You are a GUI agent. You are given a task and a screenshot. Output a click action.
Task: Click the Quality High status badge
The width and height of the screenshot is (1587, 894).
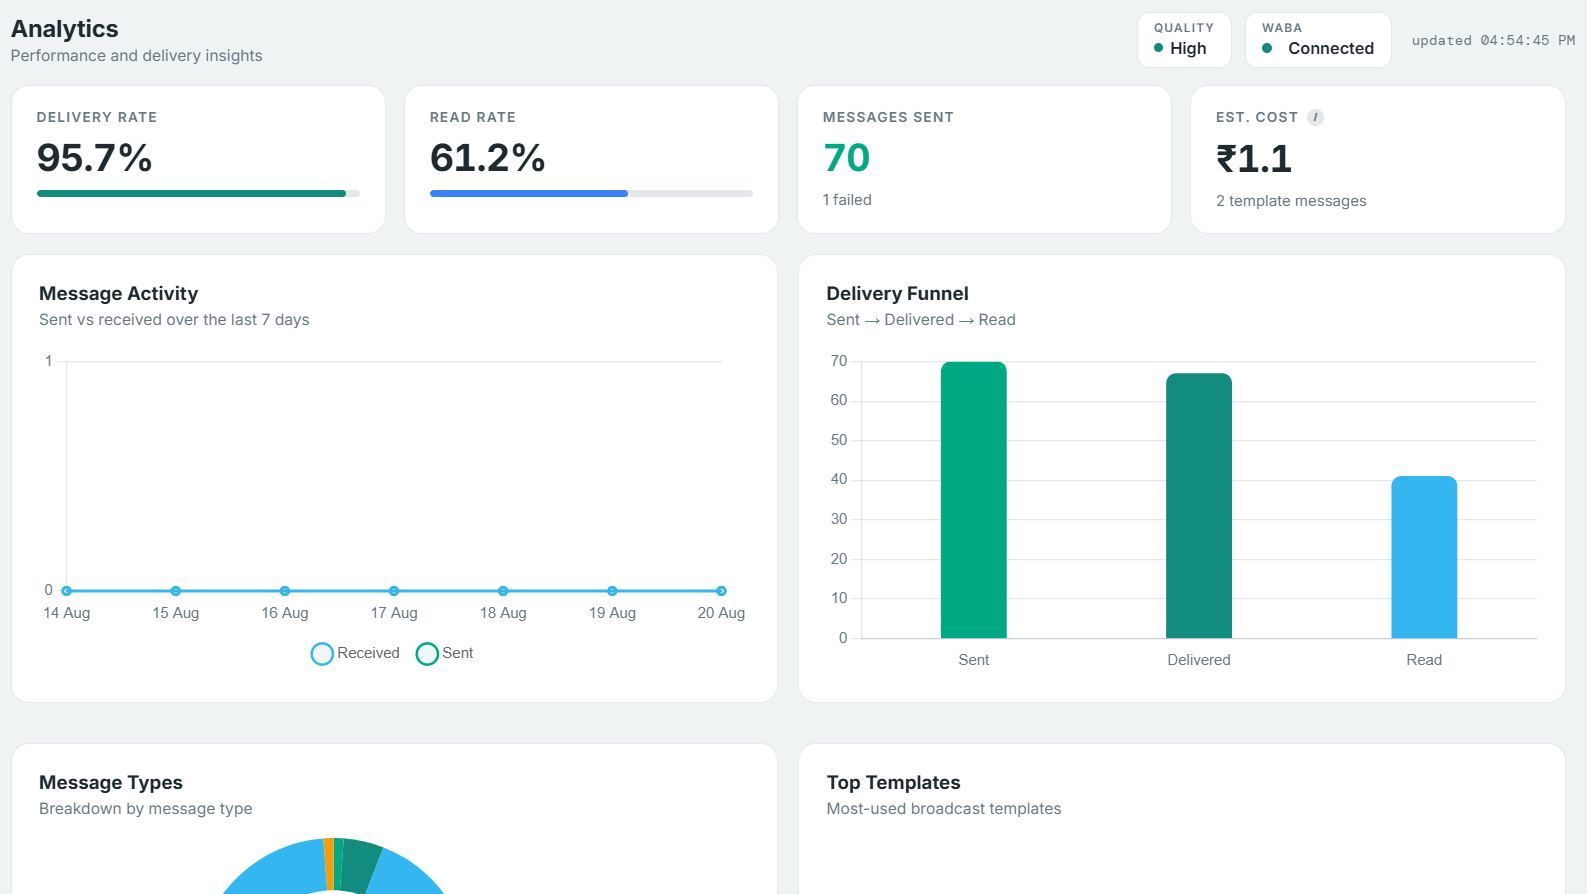pos(1184,40)
